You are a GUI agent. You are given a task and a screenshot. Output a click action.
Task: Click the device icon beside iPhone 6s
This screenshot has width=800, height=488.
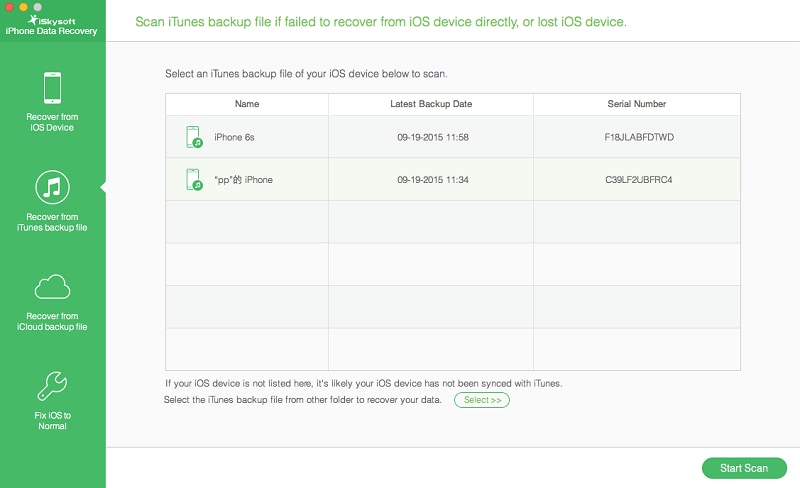(194, 137)
